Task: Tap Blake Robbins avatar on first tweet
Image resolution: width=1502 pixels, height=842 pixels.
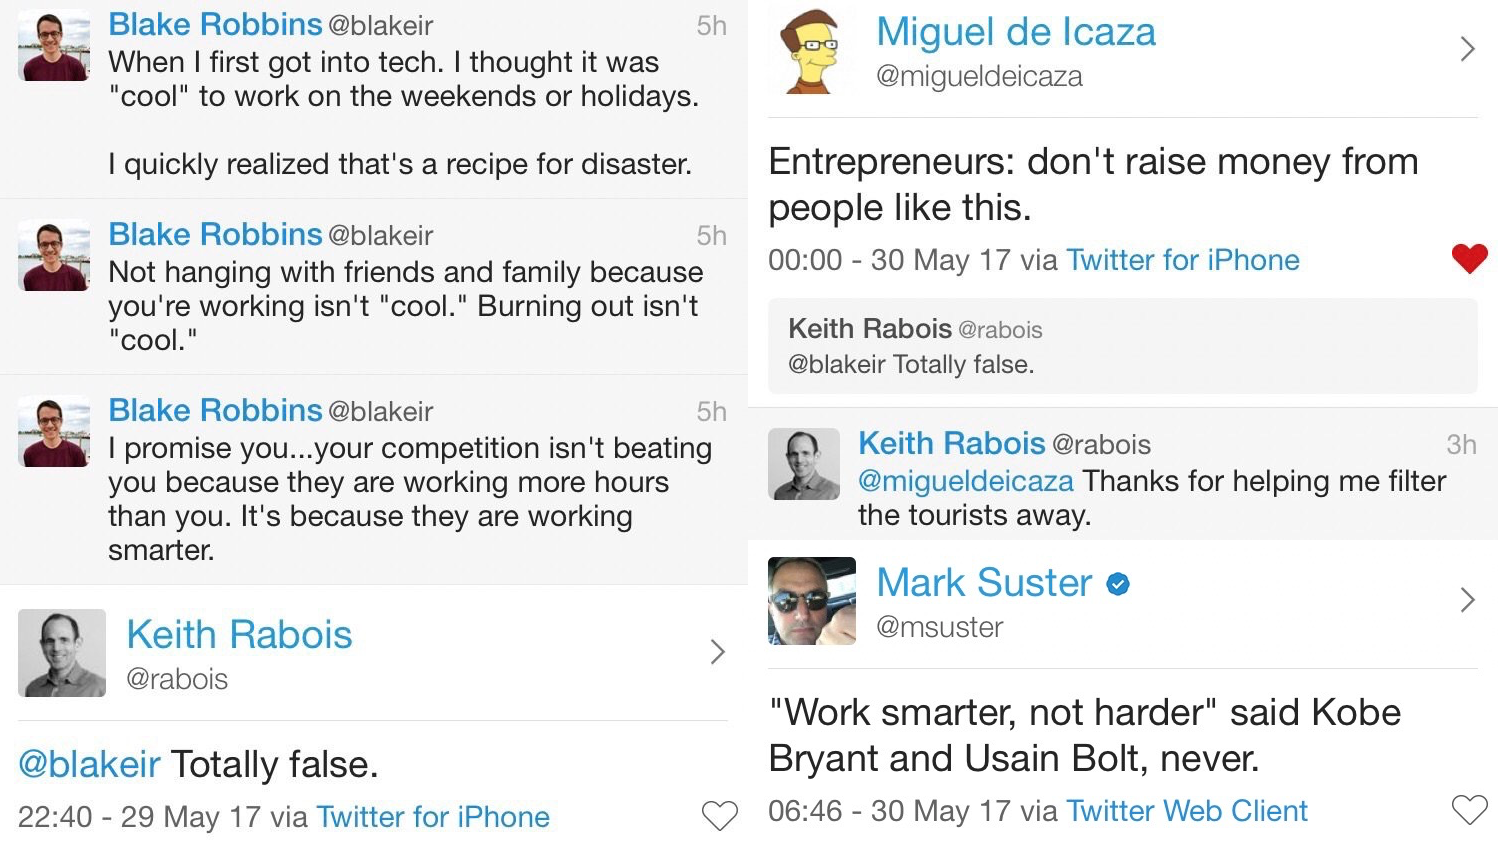Action: (x=54, y=46)
